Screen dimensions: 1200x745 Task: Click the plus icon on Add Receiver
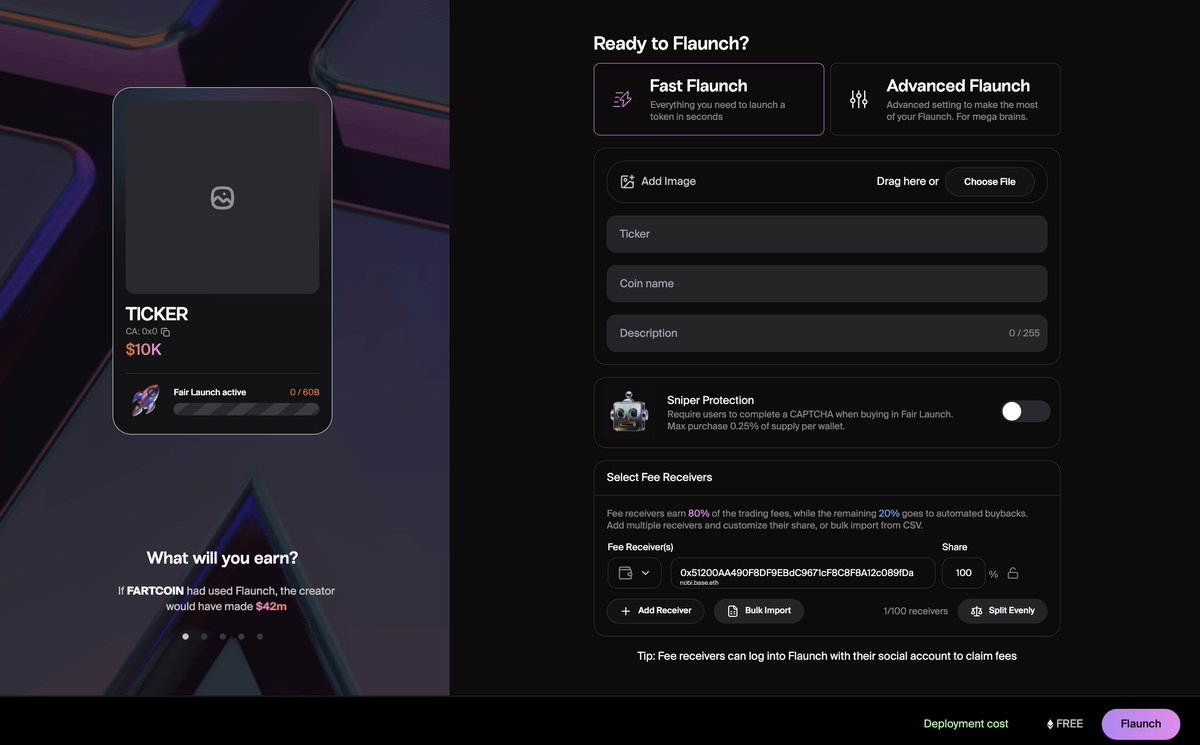tap(626, 611)
